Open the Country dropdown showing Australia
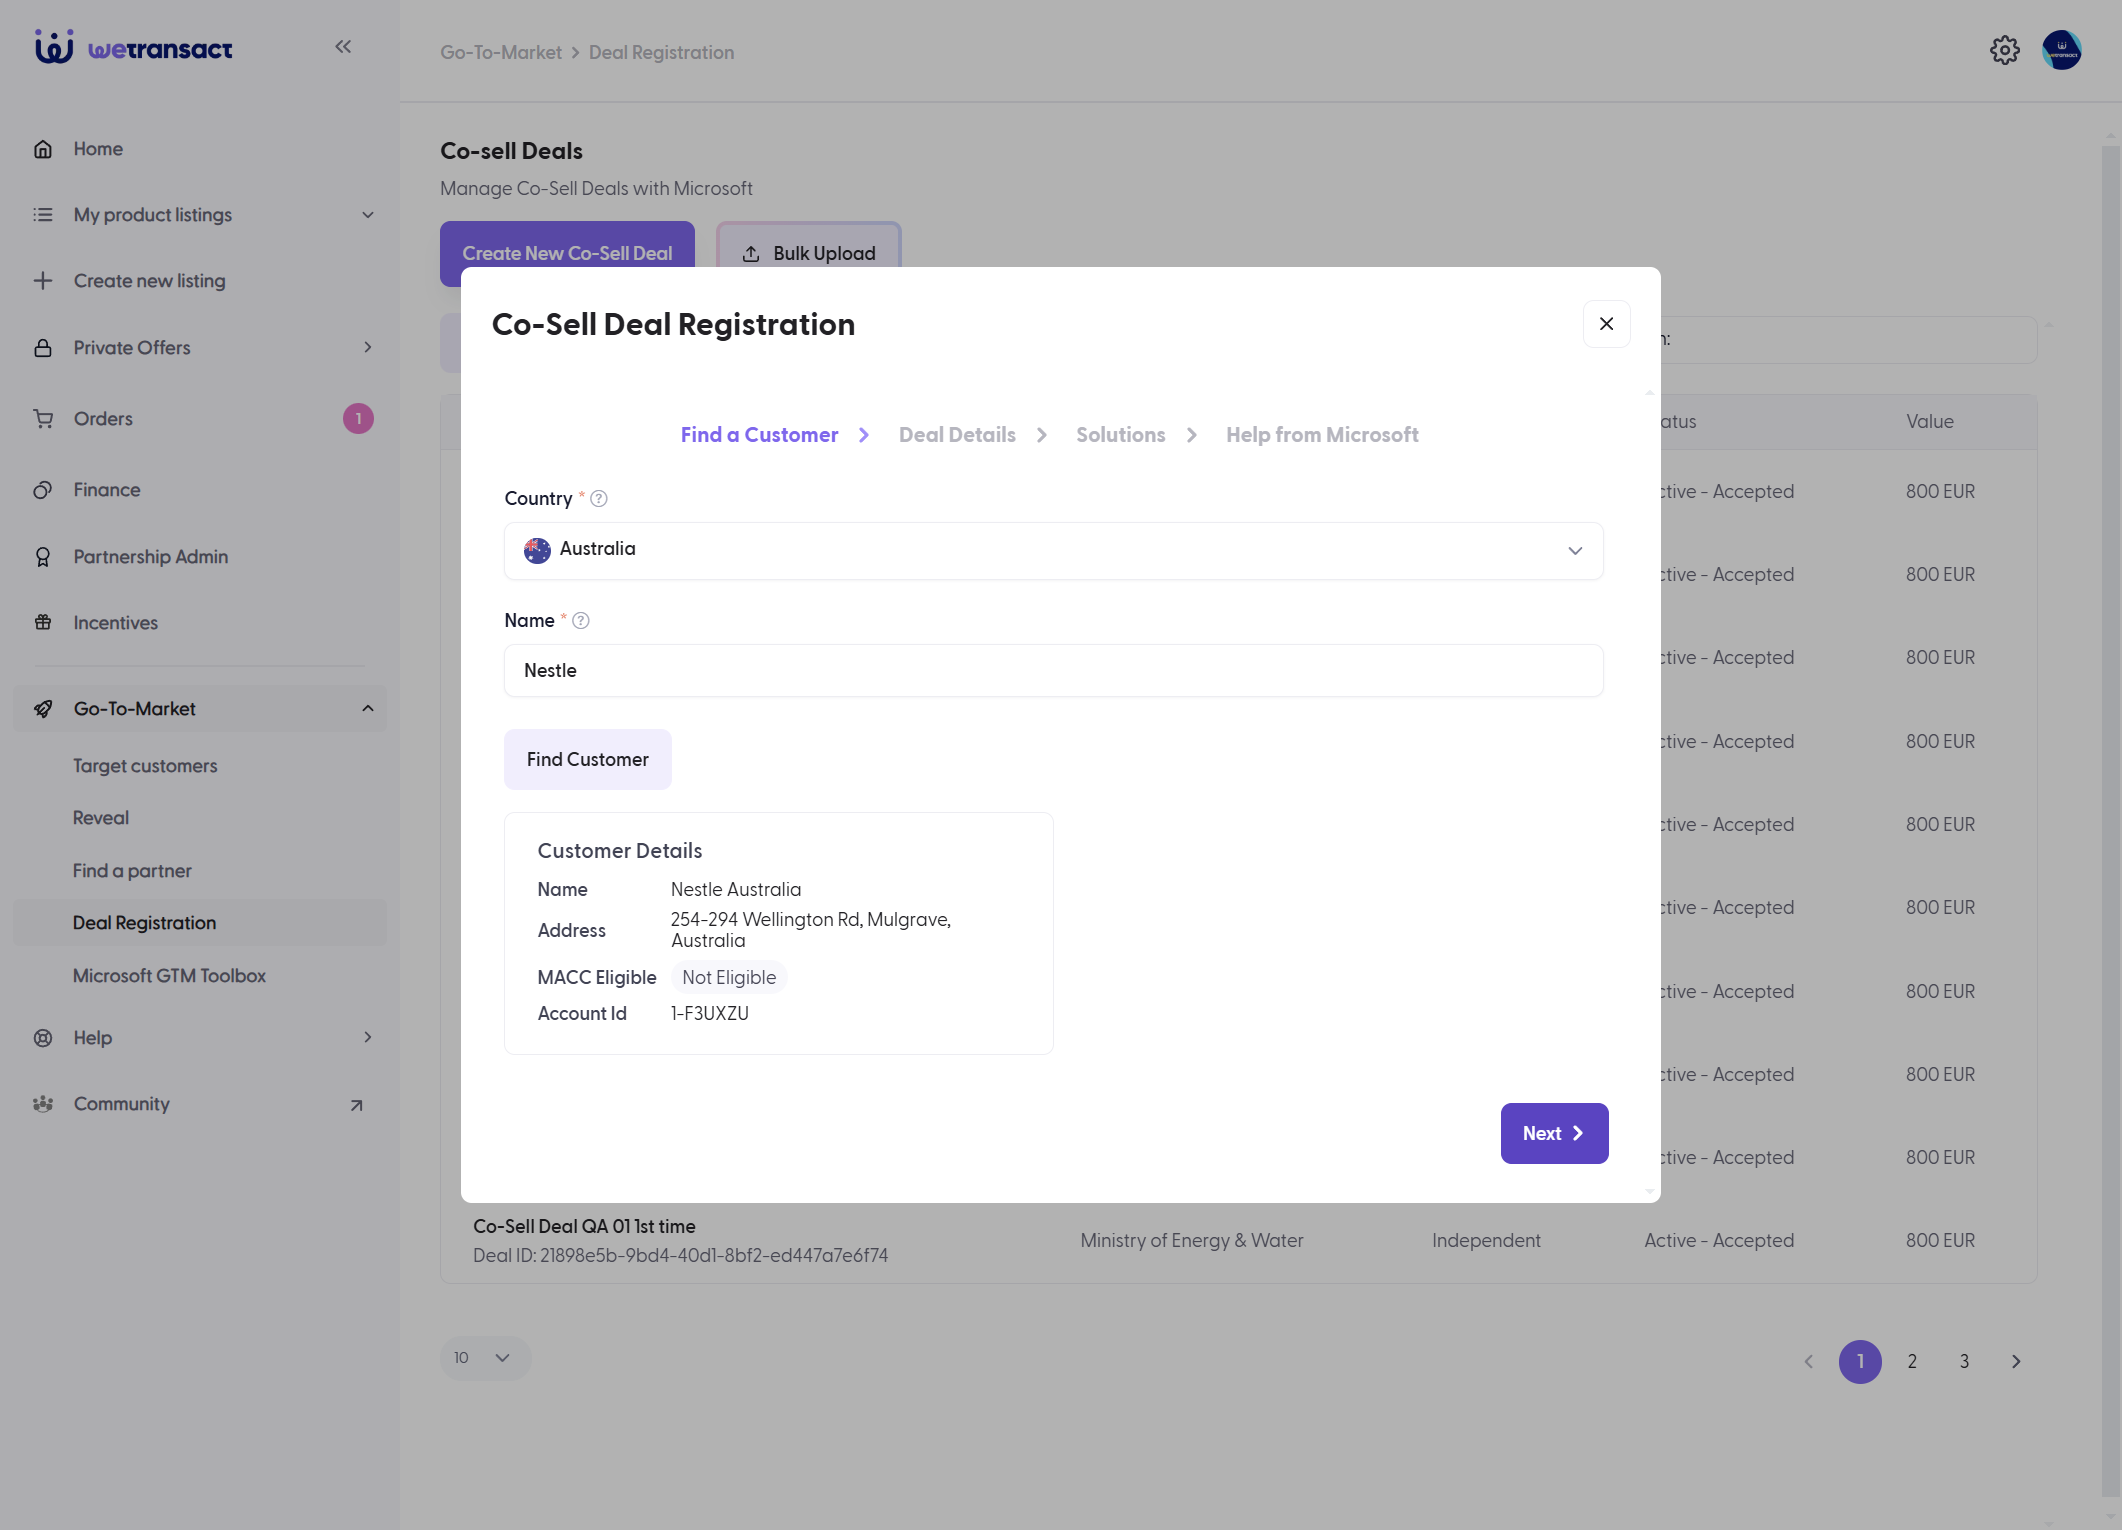Viewport: 2122px width, 1530px height. coord(1053,551)
